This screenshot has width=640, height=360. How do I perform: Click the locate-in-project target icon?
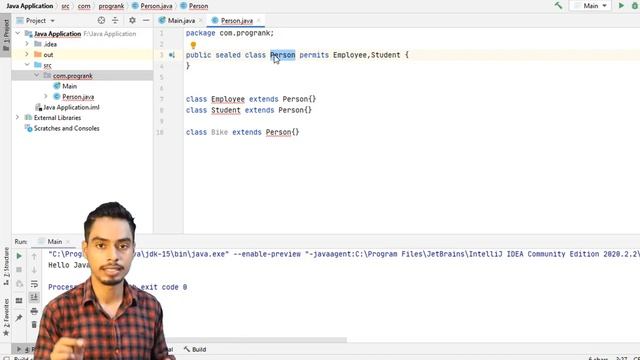[101, 20]
